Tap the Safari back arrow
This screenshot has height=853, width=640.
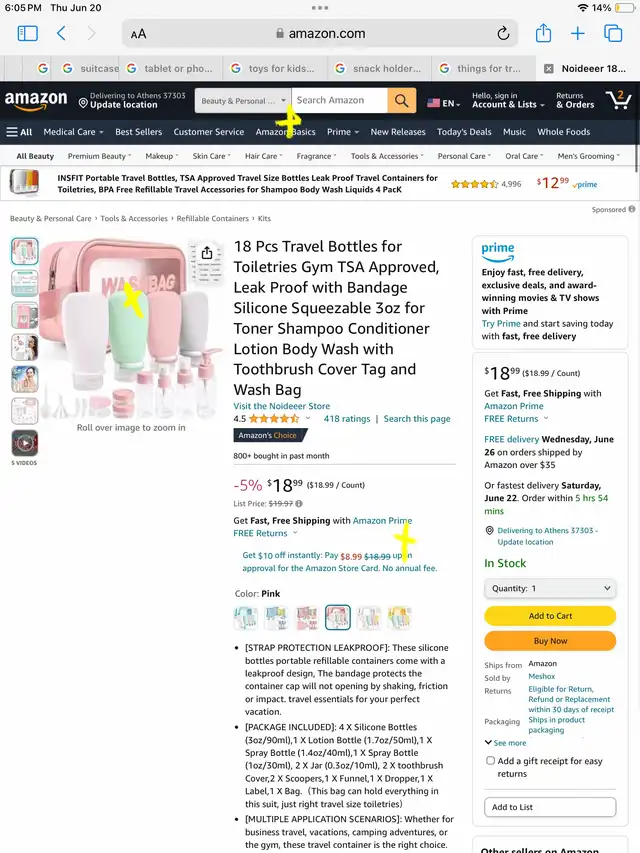pos(61,34)
